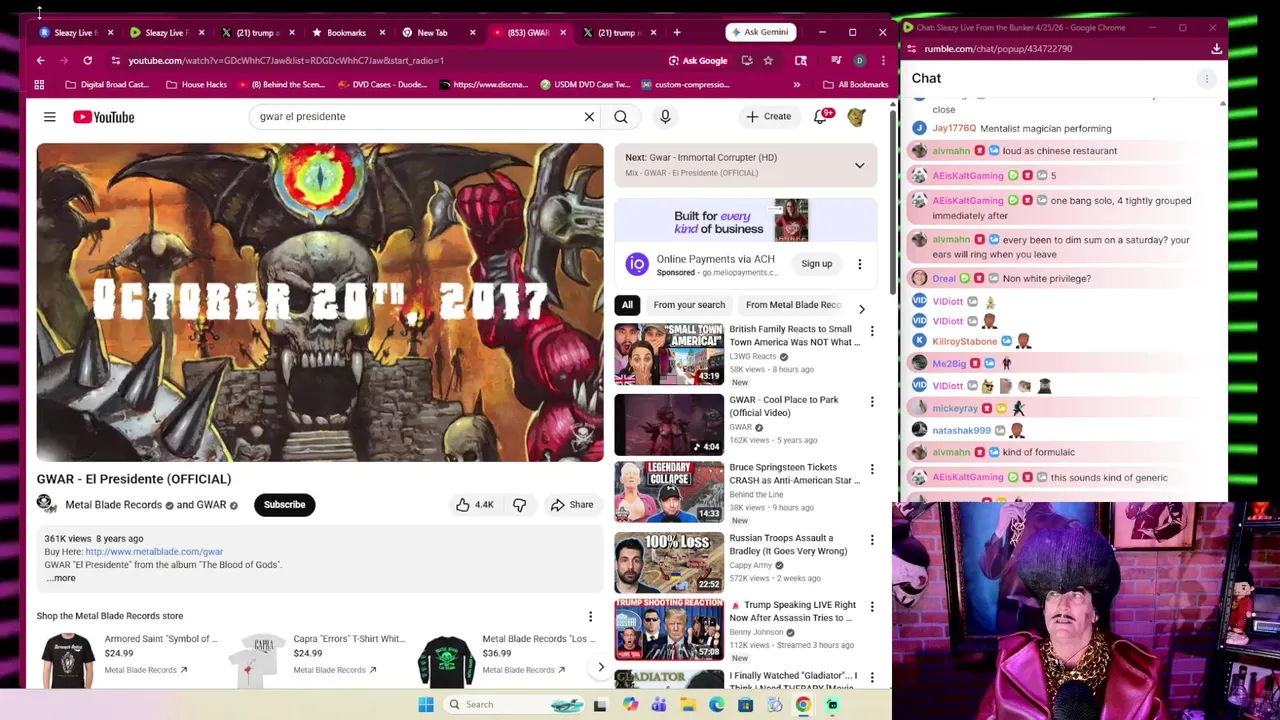This screenshot has height=720, width=1280.
Task: Open options for sponsored Online Payments ad
Action: pyautogui.click(x=859, y=264)
